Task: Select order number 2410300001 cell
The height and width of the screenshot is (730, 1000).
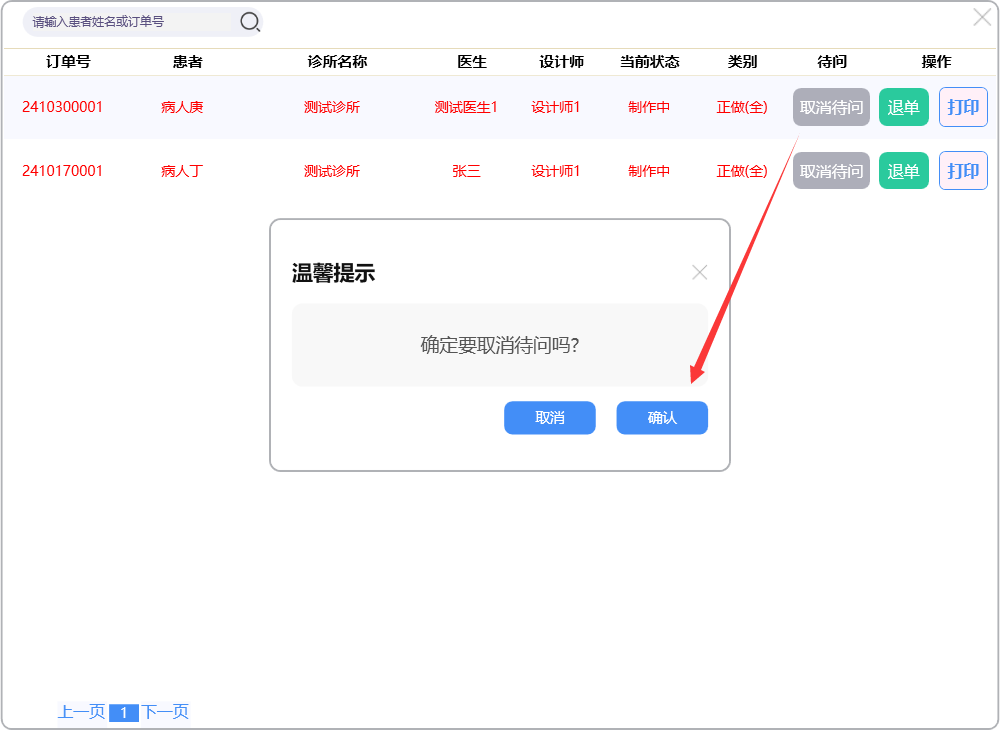Action: (62, 107)
